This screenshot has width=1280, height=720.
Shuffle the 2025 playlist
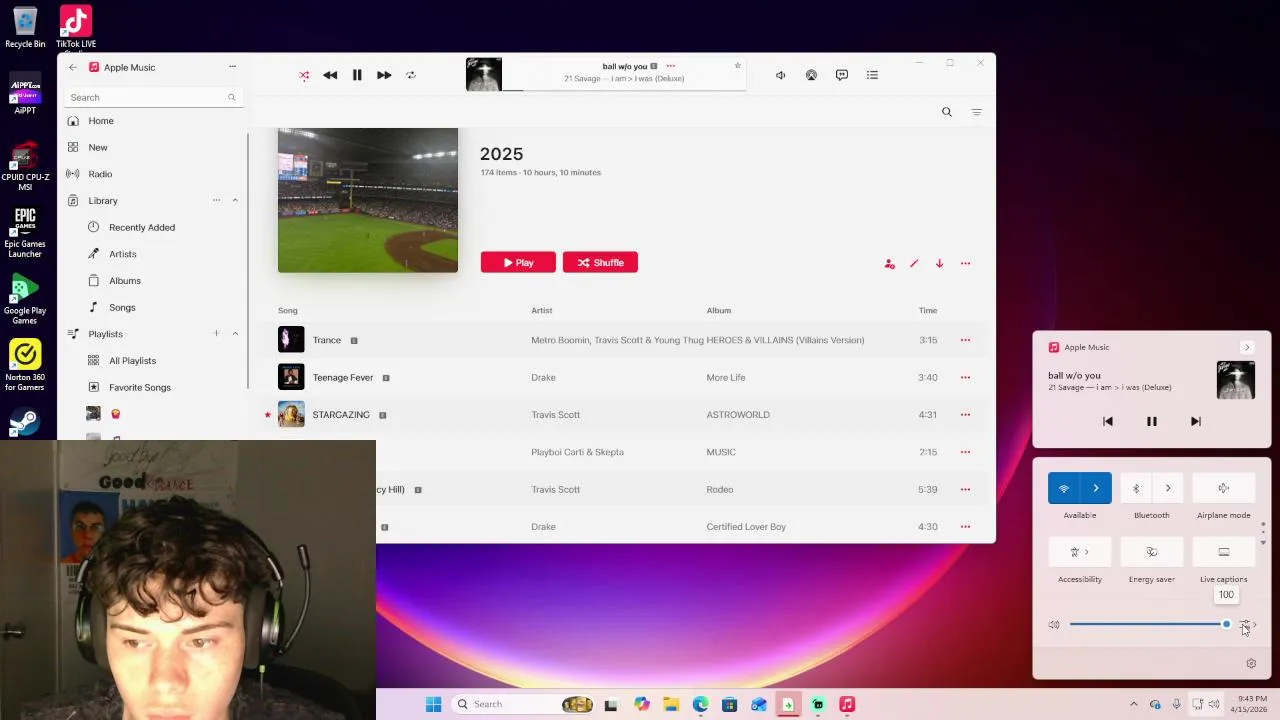point(600,263)
